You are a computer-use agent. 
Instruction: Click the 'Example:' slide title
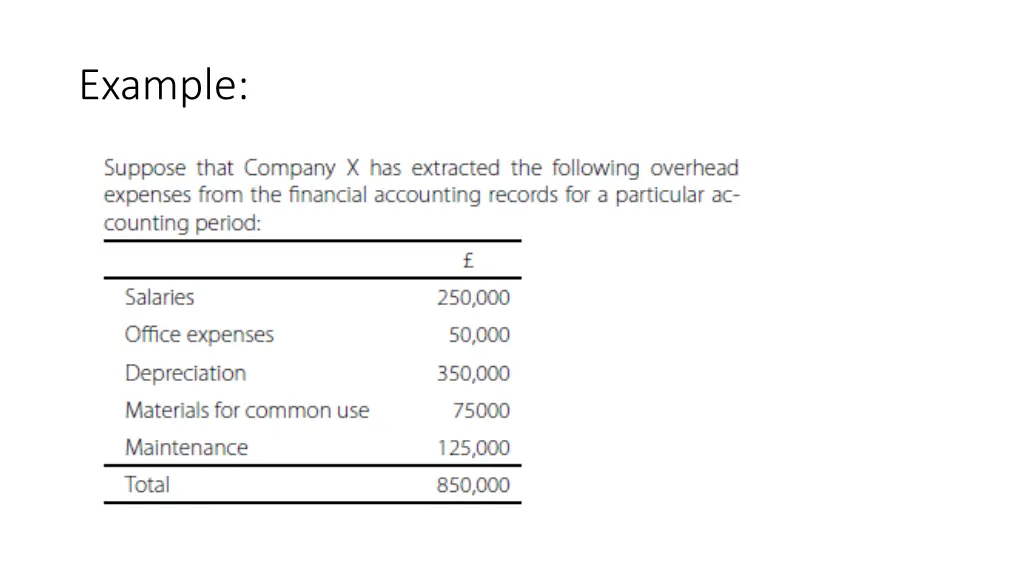point(163,85)
